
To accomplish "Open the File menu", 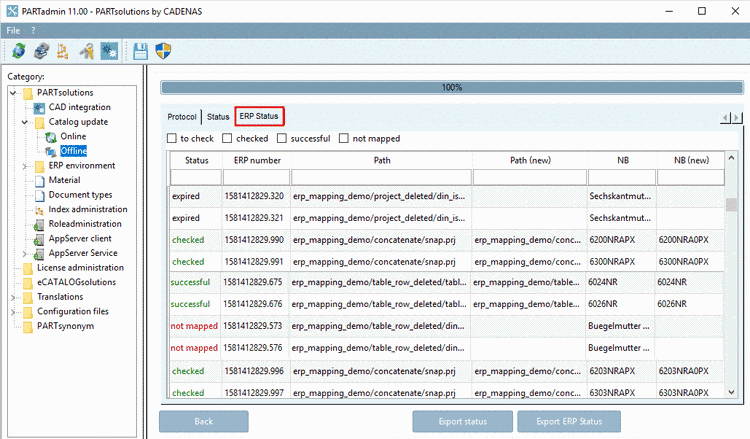I will click(13, 30).
